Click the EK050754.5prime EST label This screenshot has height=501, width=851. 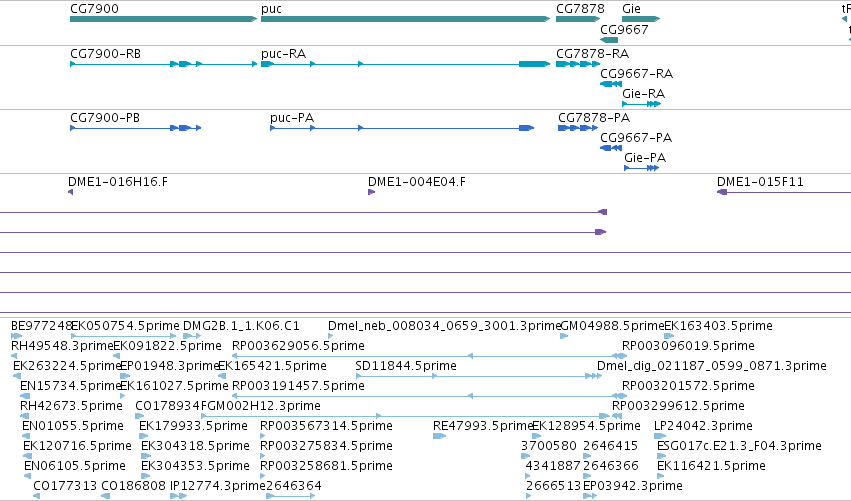coord(125,326)
